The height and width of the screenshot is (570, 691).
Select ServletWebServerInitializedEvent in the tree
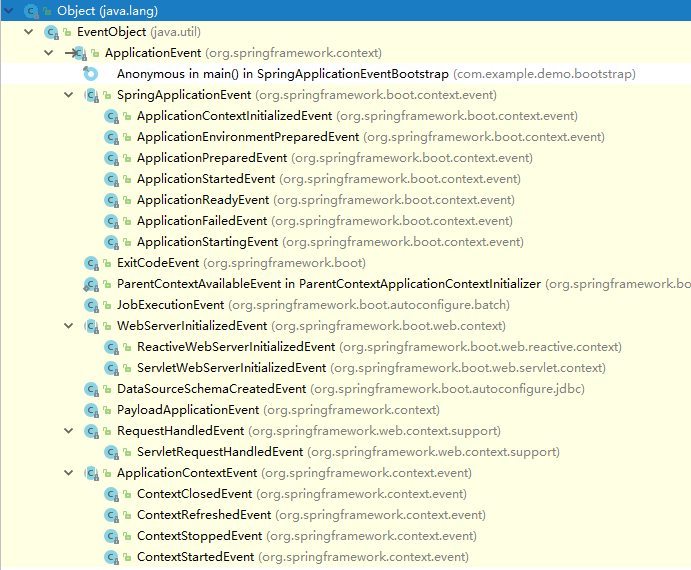(x=231, y=368)
